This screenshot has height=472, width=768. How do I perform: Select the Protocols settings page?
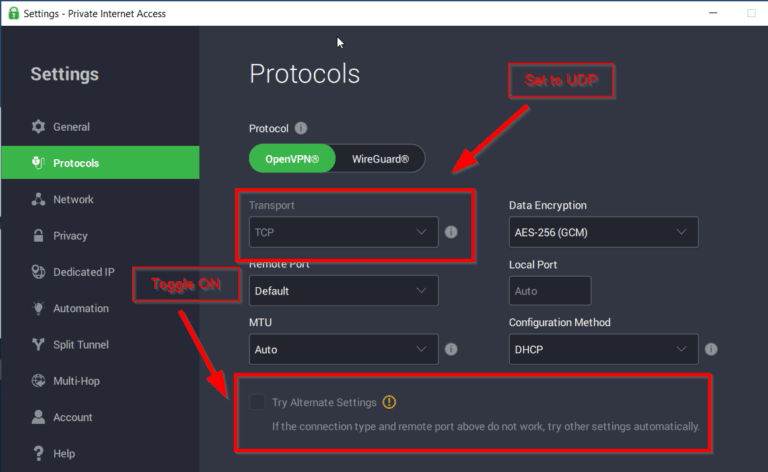click(x=100, y=163)
